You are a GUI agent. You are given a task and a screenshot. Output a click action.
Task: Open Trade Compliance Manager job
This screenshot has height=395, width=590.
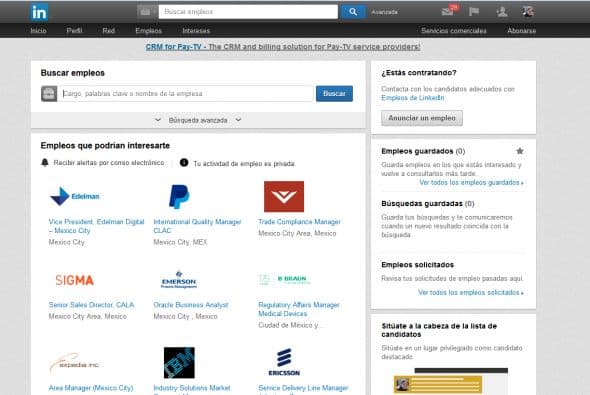[x=299, y=222]
